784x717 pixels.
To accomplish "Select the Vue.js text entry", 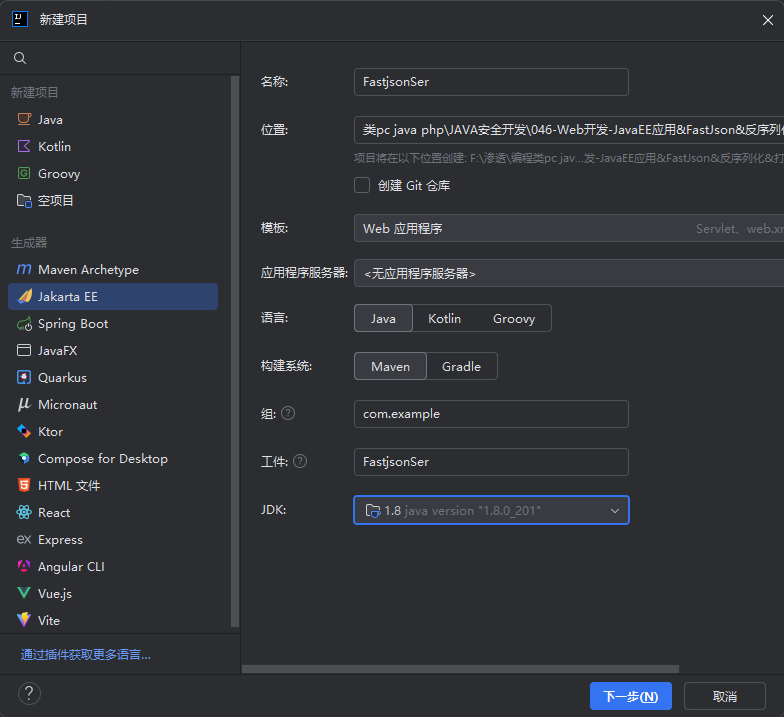I will pyautogui.click(x=55, y=594).
